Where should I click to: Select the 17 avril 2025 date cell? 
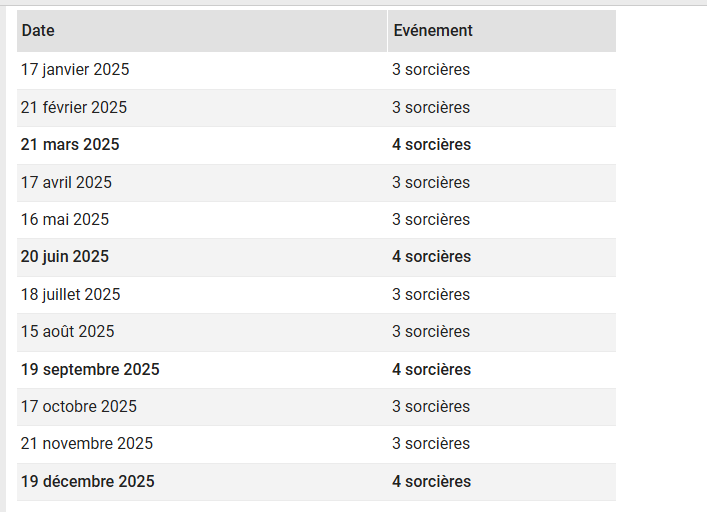66,182
